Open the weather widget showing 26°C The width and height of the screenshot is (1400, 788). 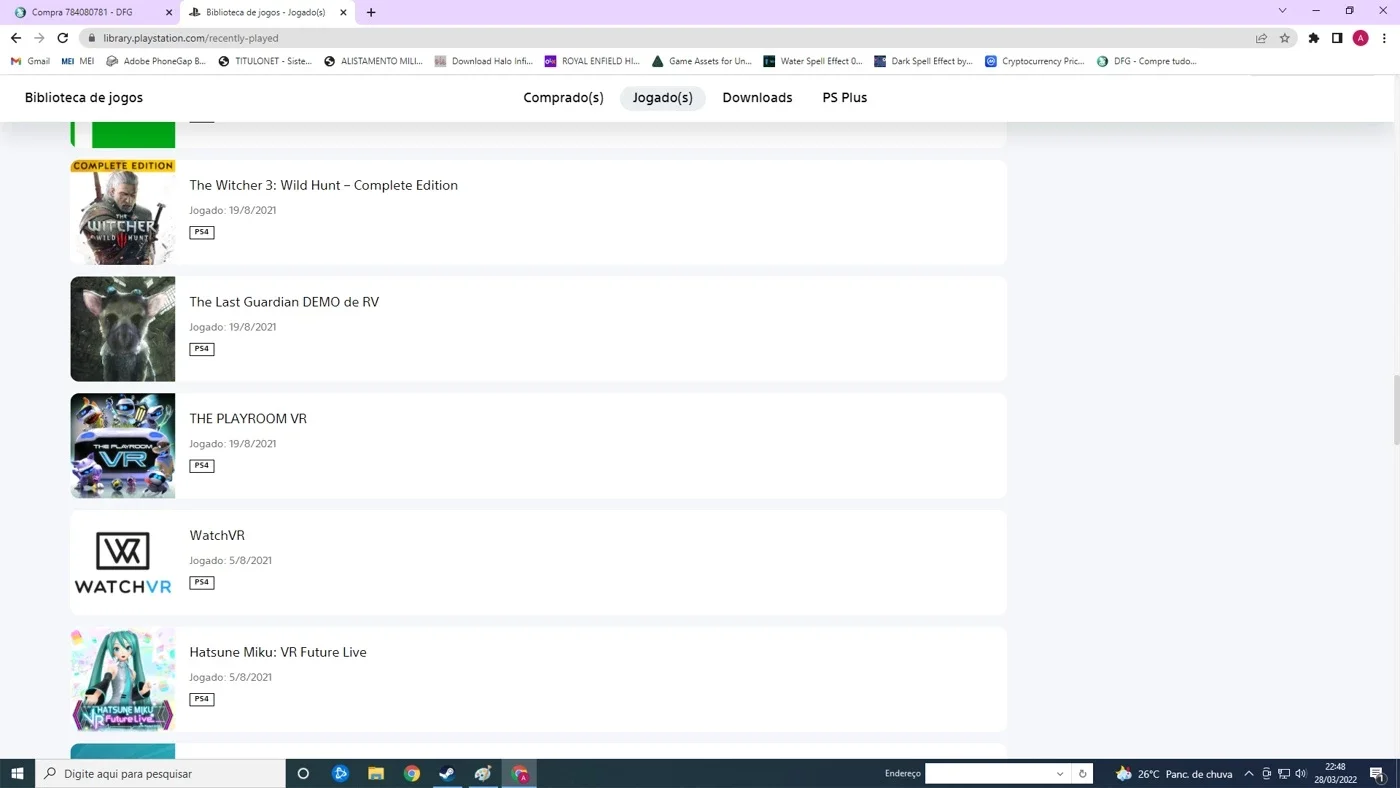(1174, 774)
